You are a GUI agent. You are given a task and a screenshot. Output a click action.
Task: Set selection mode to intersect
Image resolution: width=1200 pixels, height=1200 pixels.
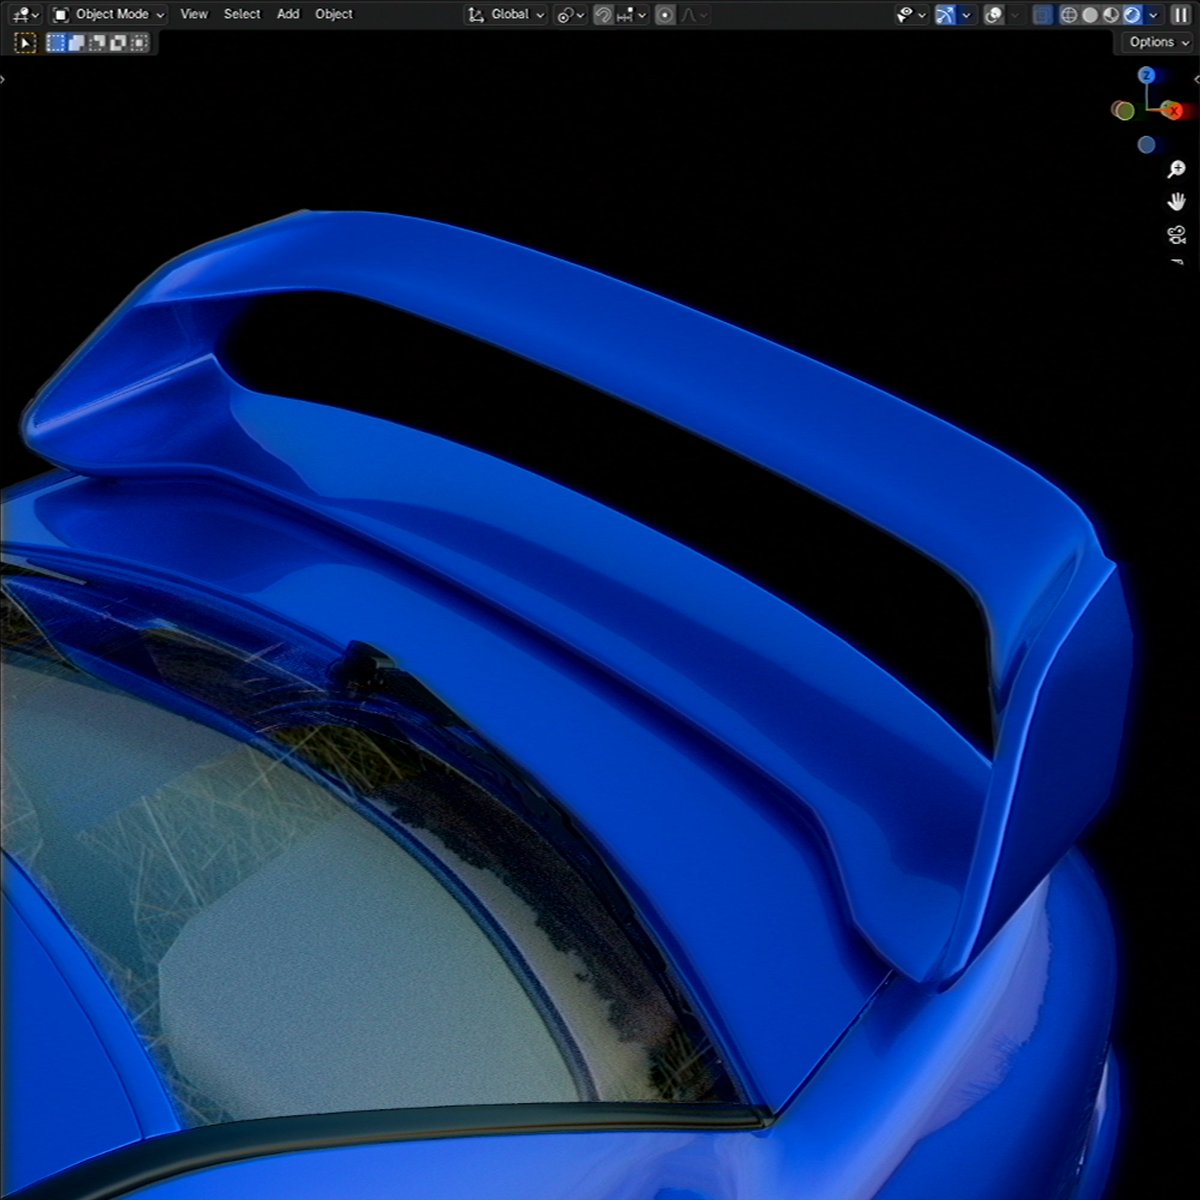[138, 43]
